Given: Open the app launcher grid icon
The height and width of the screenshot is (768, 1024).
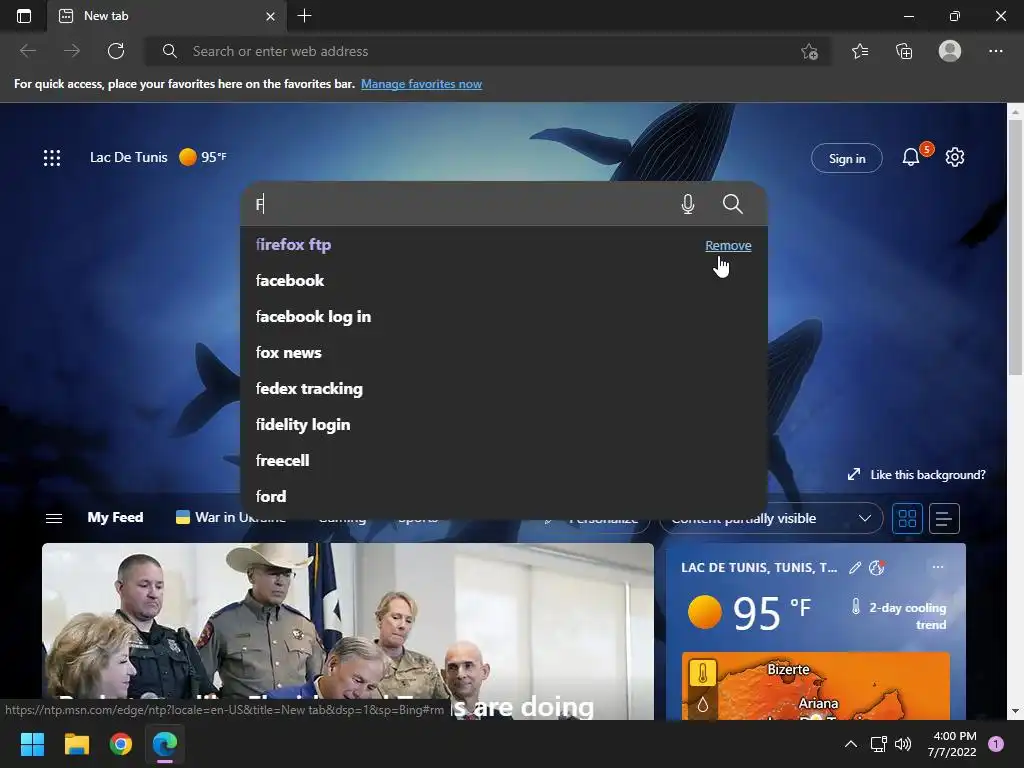Looking at the screenshot, I should point(52,157).
